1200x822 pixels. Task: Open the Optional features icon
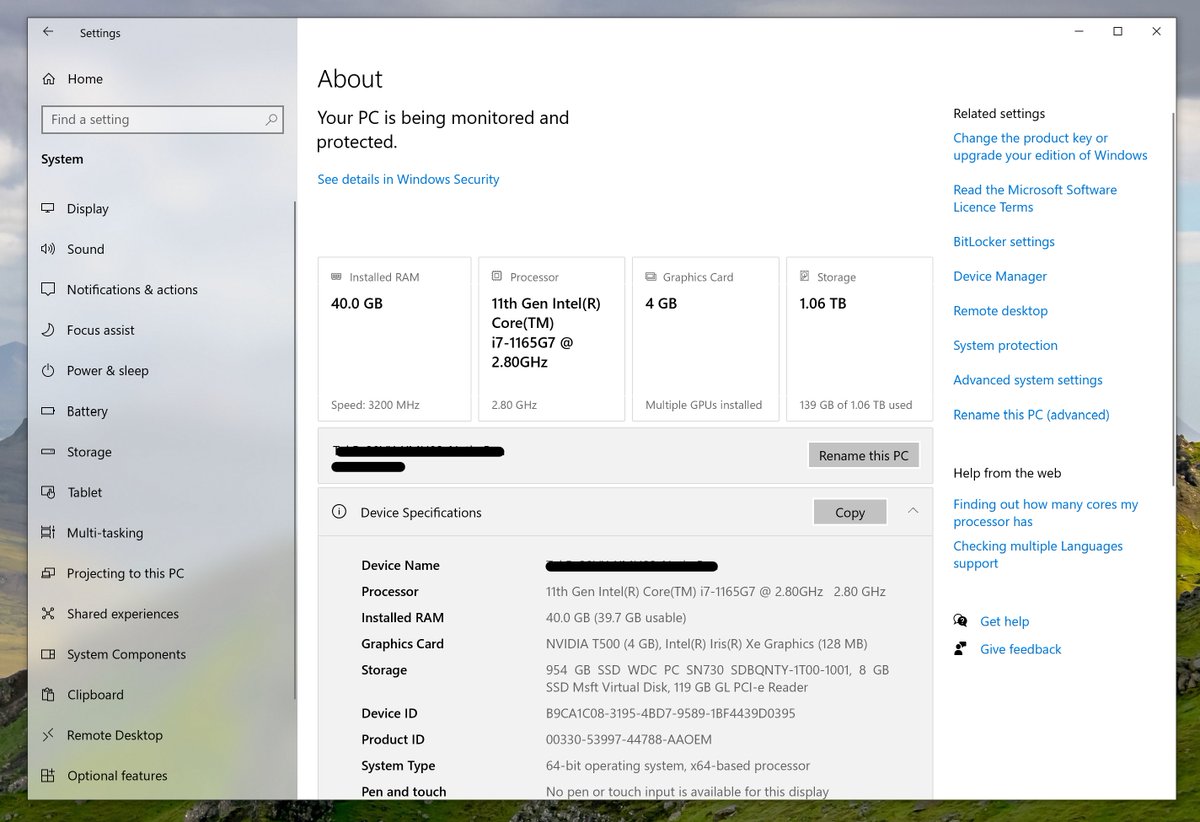48,776
